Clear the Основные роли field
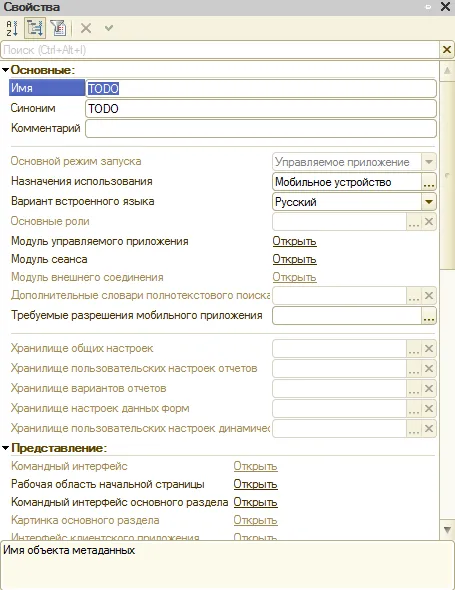The width and height of the screenshot is (455, 590). (x=429, y=222)
